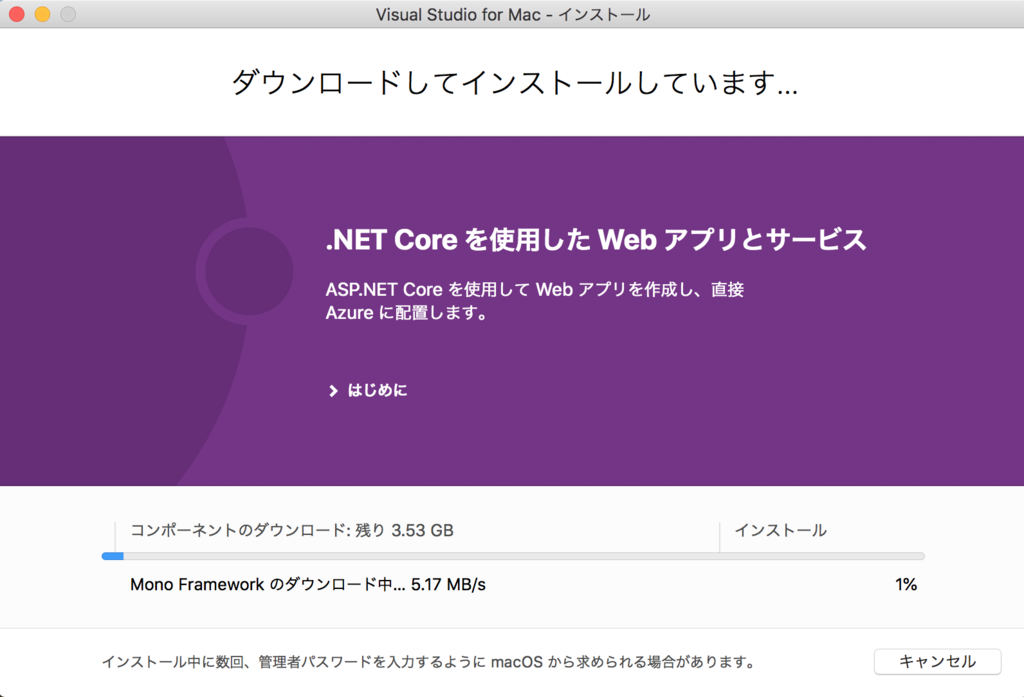The width and height of the screenshot is (1024, 697).
Task: Minimize the installer with the yellow button
Action: [x=42, y=14]
